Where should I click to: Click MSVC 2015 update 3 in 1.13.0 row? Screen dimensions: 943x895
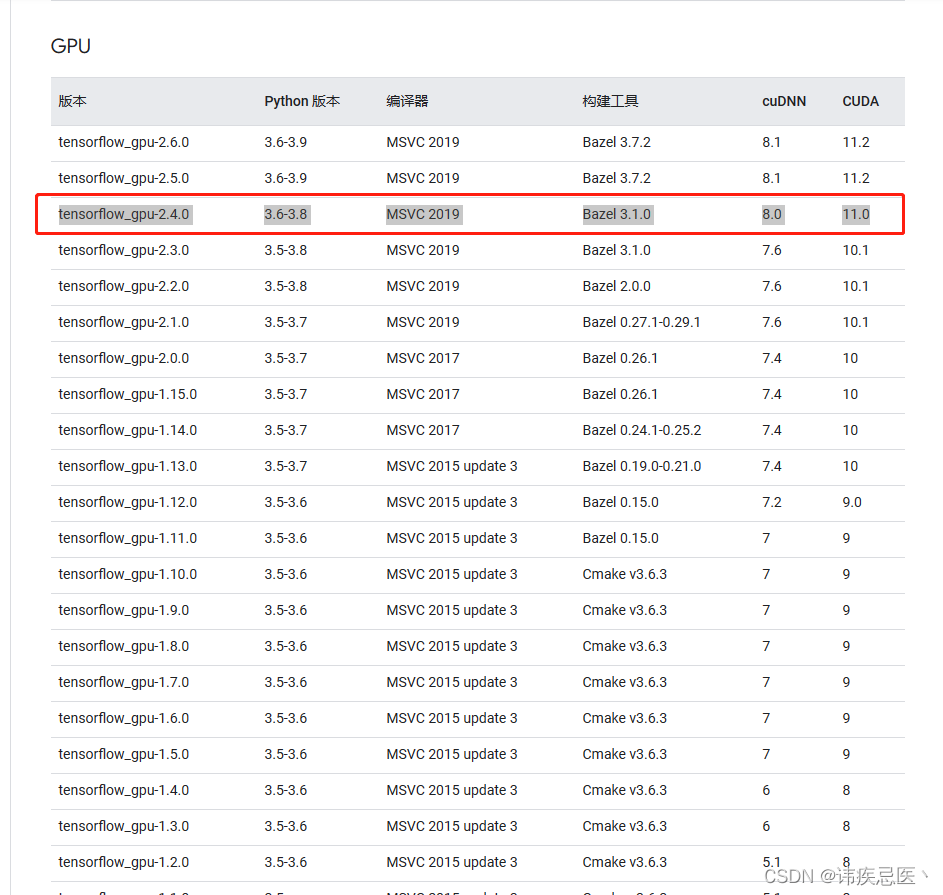coord(452,466)
